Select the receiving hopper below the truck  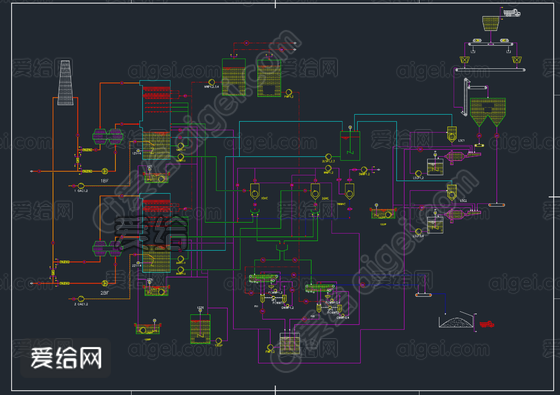pos(491,23)
